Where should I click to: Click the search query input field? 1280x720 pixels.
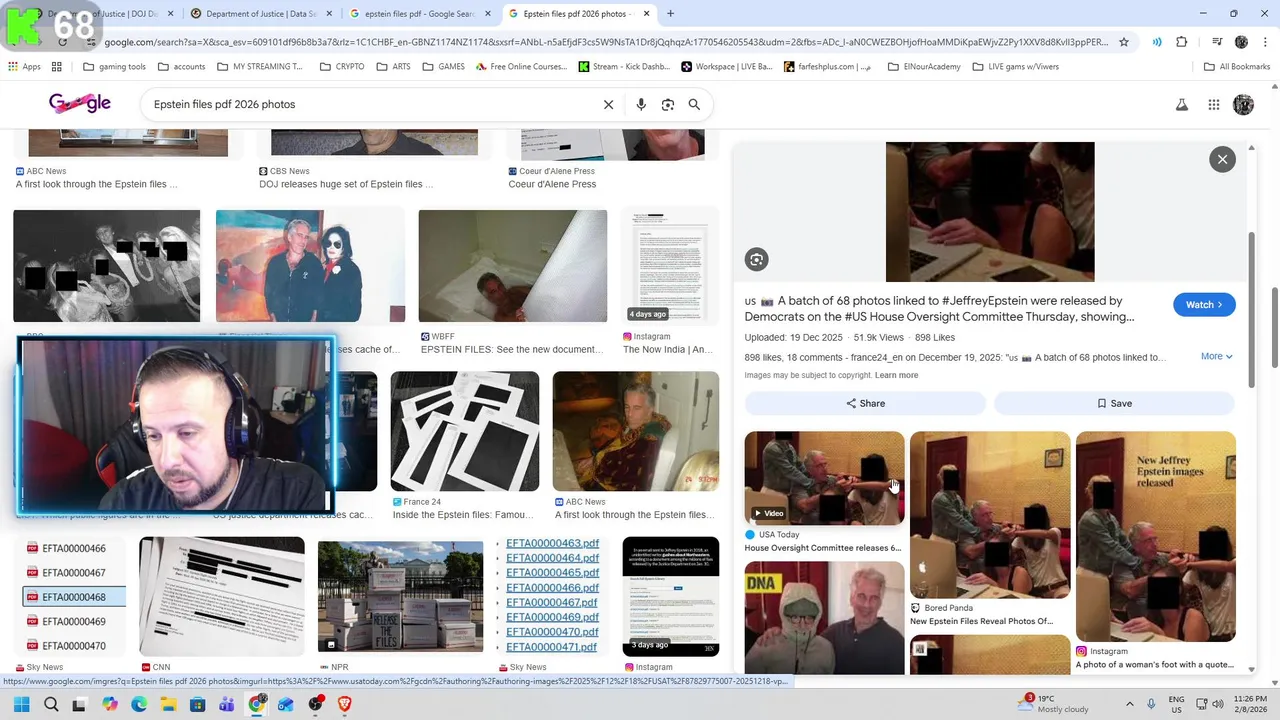click(x=370, y=104)
